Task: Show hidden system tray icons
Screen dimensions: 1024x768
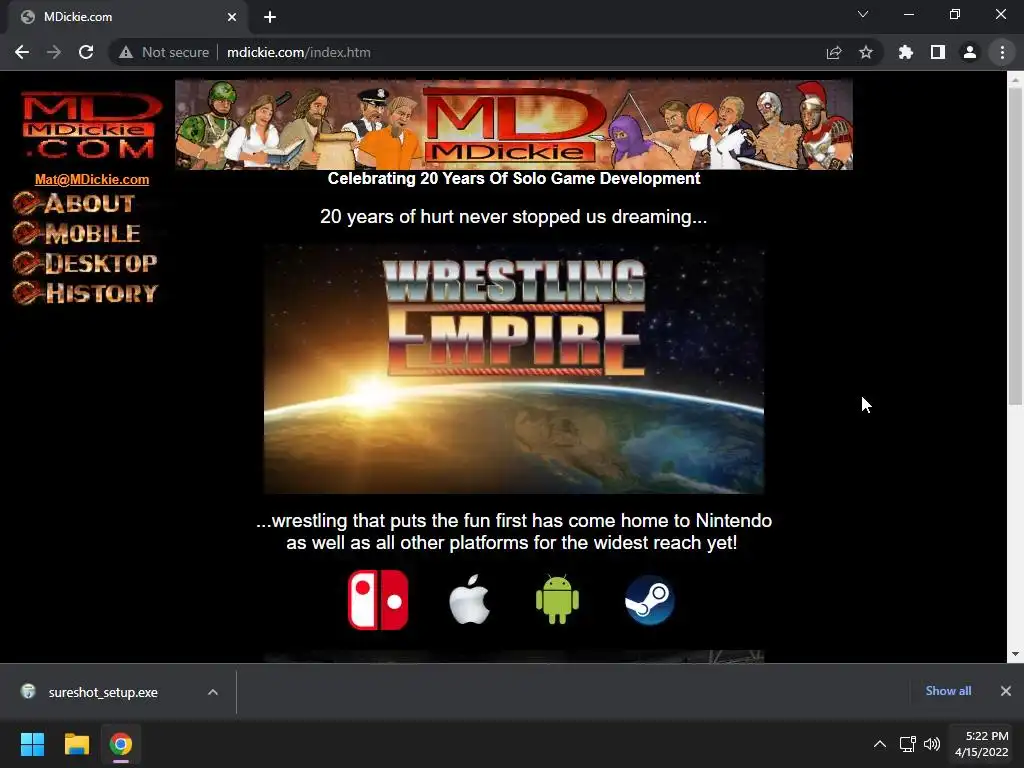Action: pyautogui.click(x=880, y=744)
